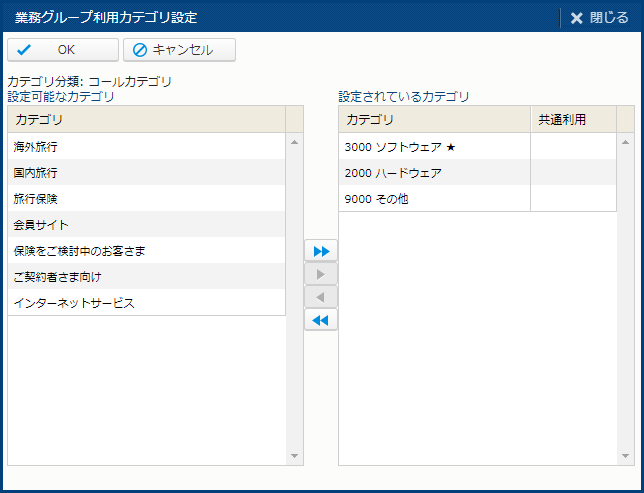The height and width of the screenshot is (493, 644).
Task: Click the add-all double right arrow button
Action: point(321,251)
